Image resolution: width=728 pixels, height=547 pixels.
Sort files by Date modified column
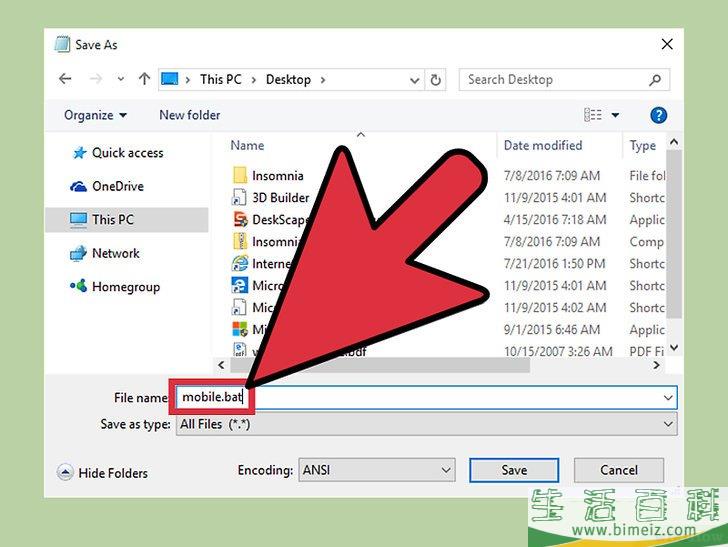tap(543, 146)
